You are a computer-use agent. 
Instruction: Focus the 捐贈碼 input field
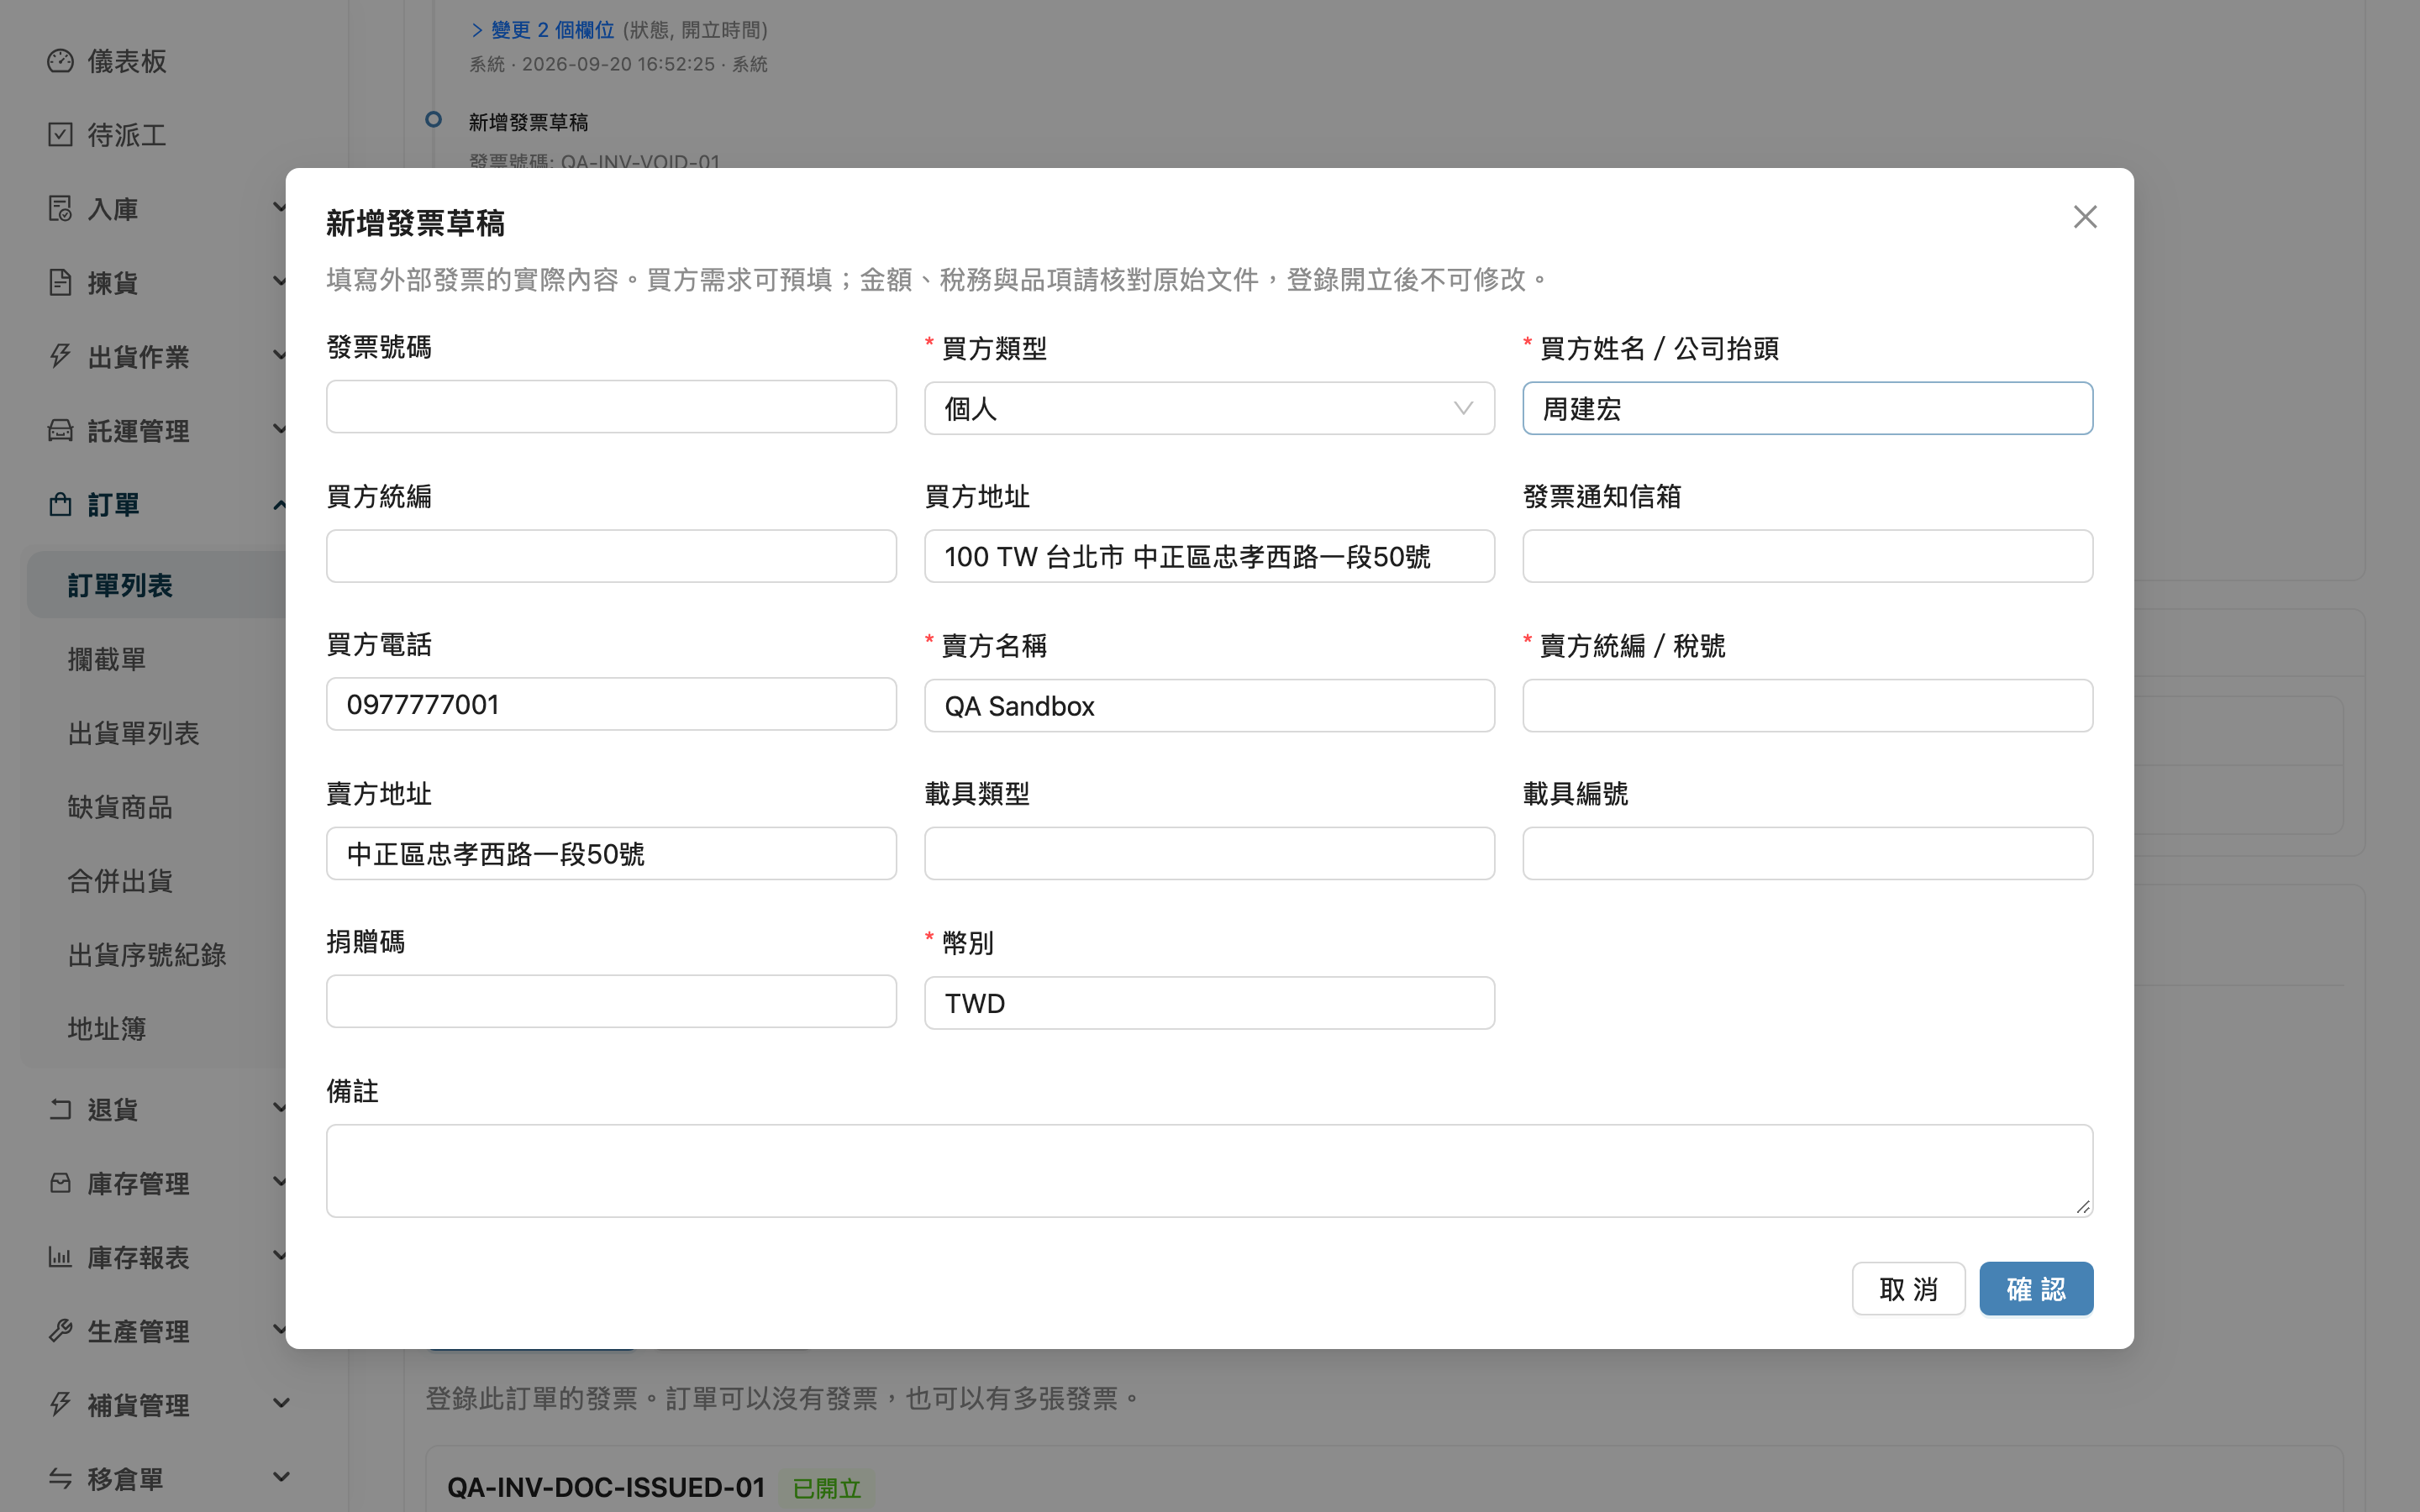pos(611,1001)
